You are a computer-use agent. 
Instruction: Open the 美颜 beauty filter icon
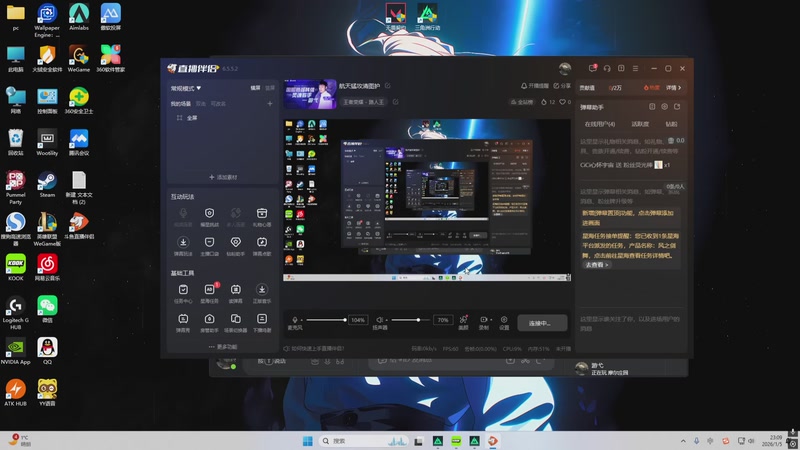[x=463, y=322]
